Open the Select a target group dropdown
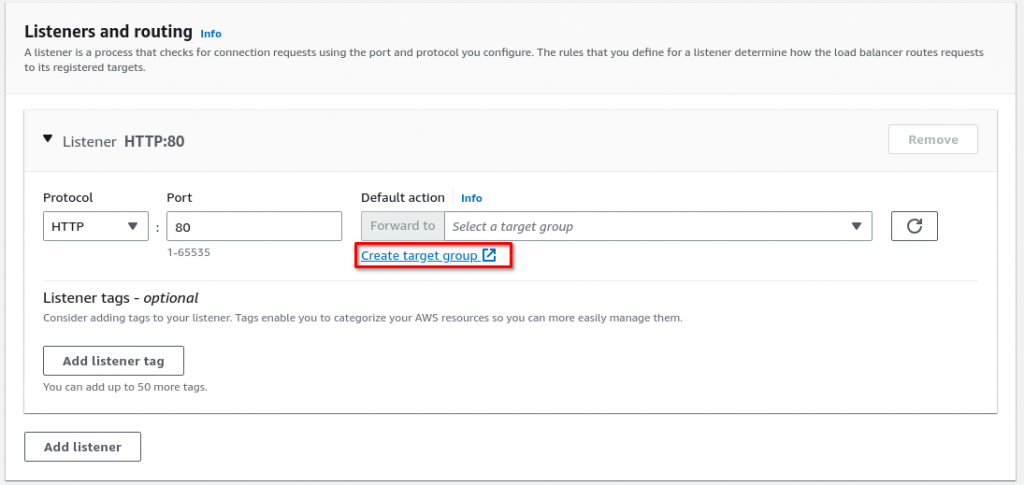Image resolution: width=1024 pixels, height=485 pixels. pos(658,226)
